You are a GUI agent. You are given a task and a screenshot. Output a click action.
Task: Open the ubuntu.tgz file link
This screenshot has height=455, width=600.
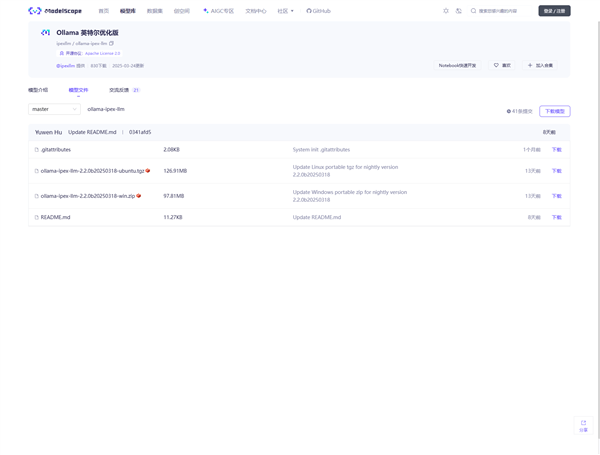92,171
